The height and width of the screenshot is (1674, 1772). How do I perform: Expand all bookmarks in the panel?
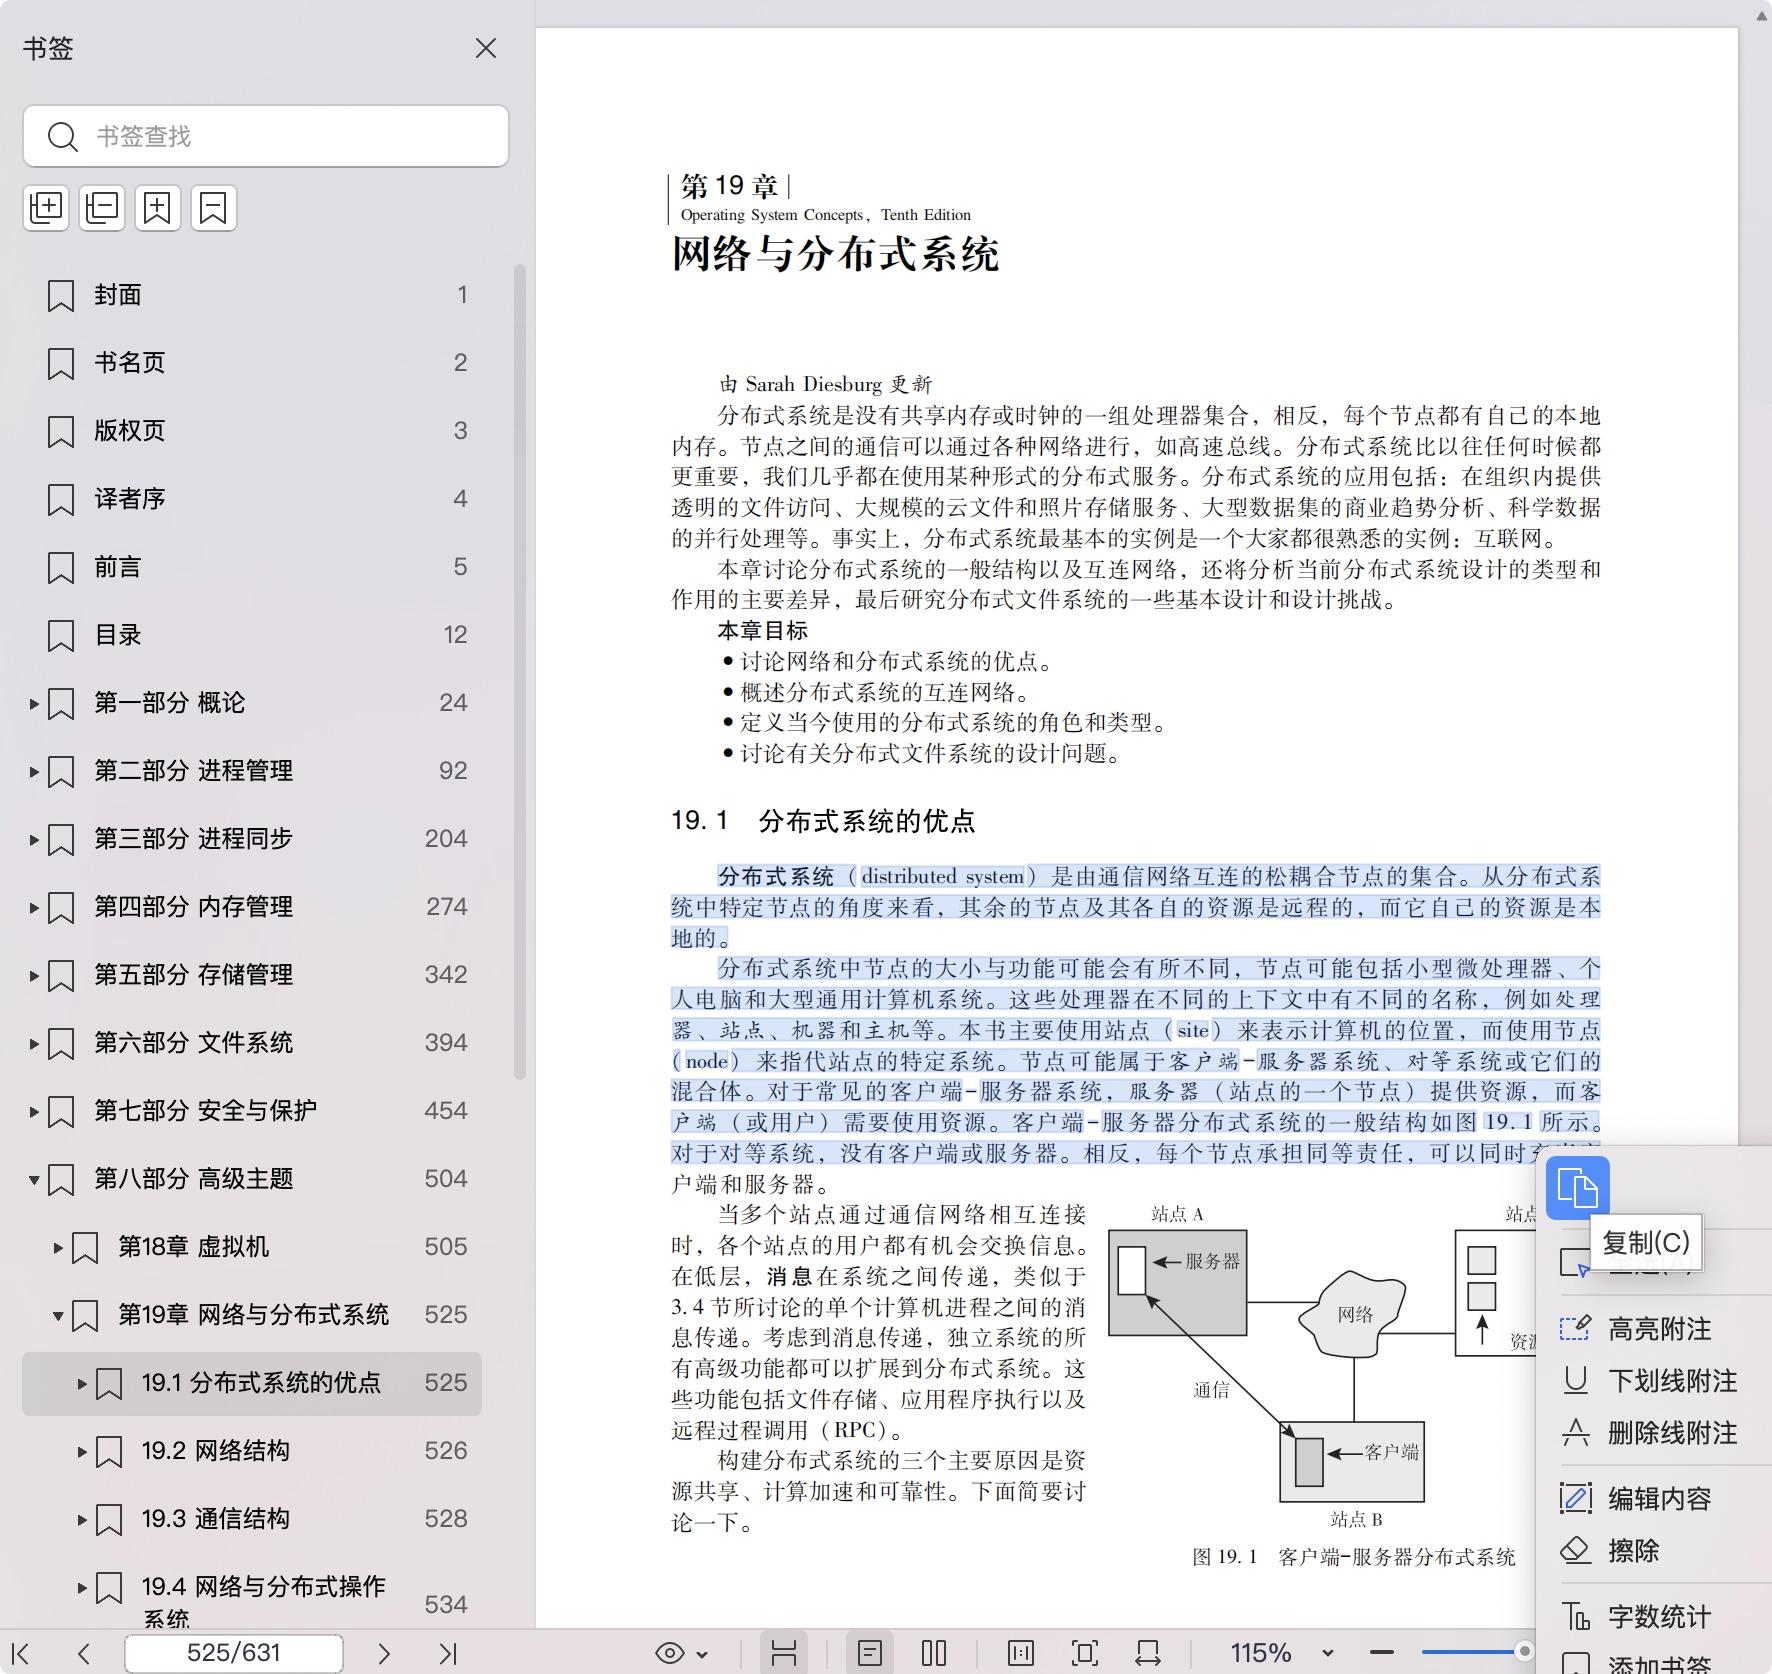click(x=46, y=208)
